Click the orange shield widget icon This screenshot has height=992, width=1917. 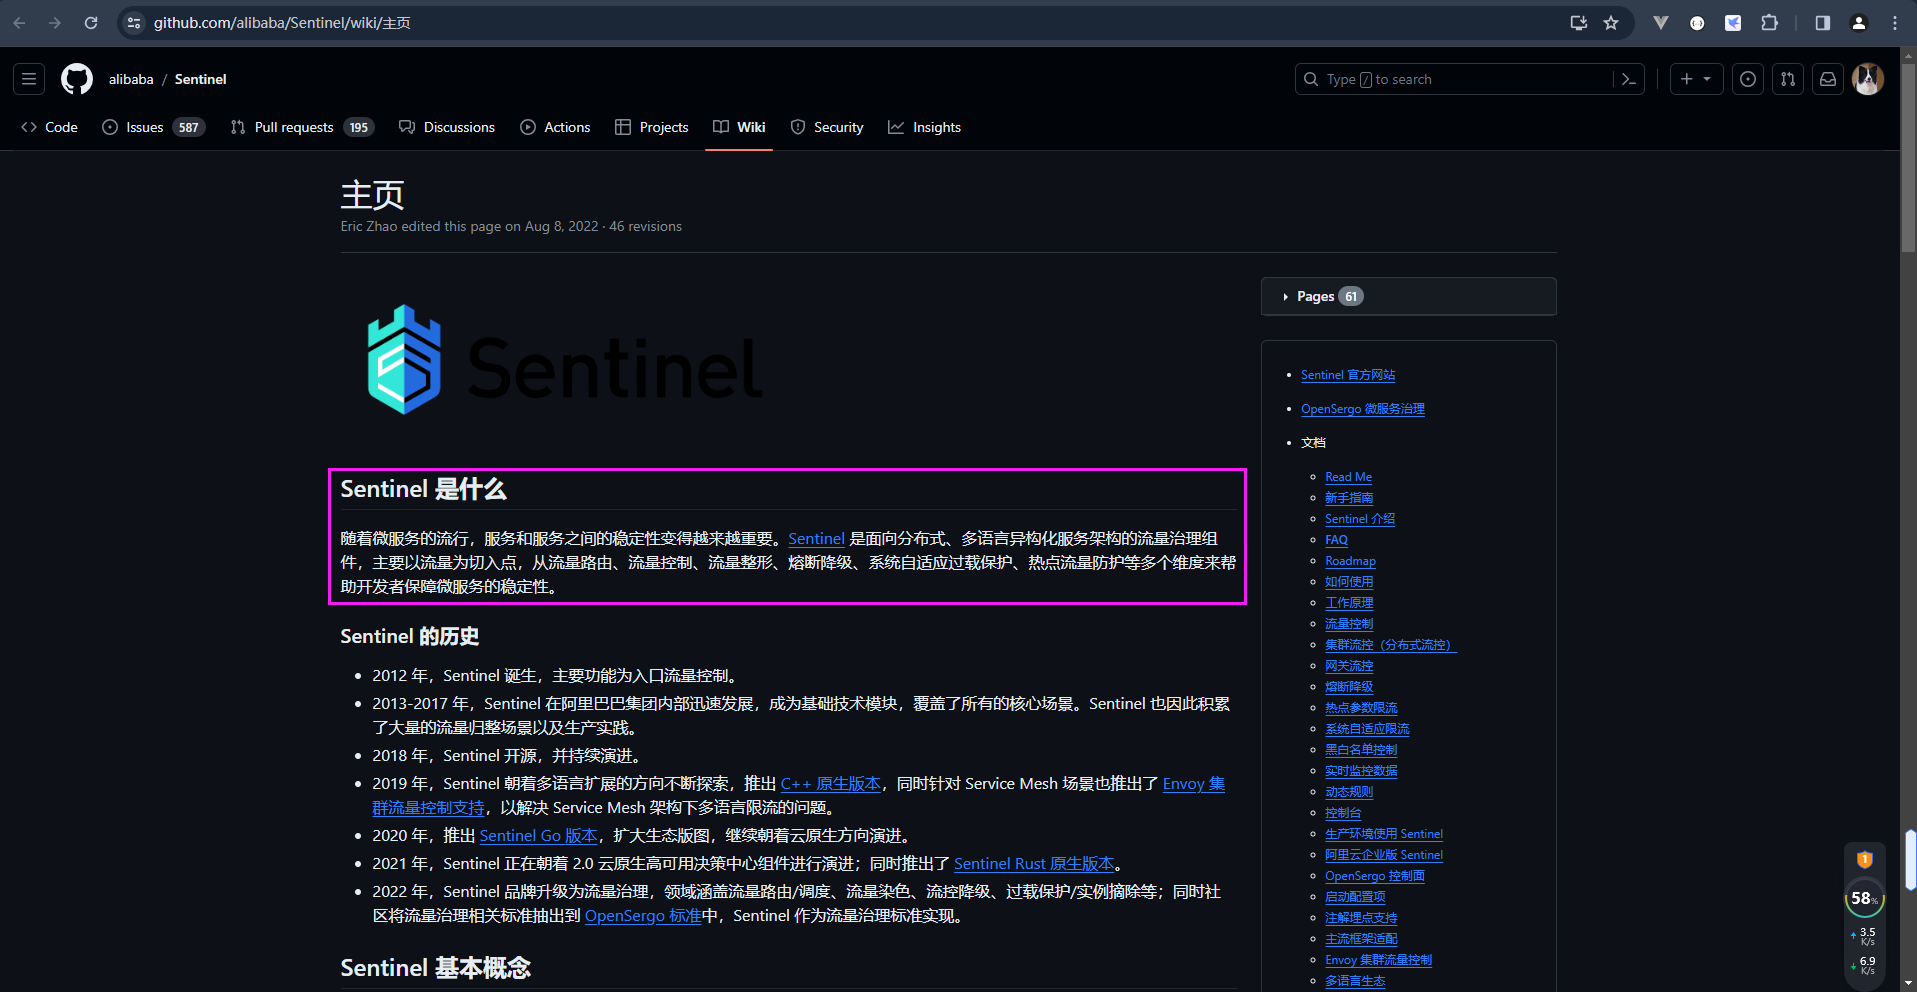click(1865, 859)
